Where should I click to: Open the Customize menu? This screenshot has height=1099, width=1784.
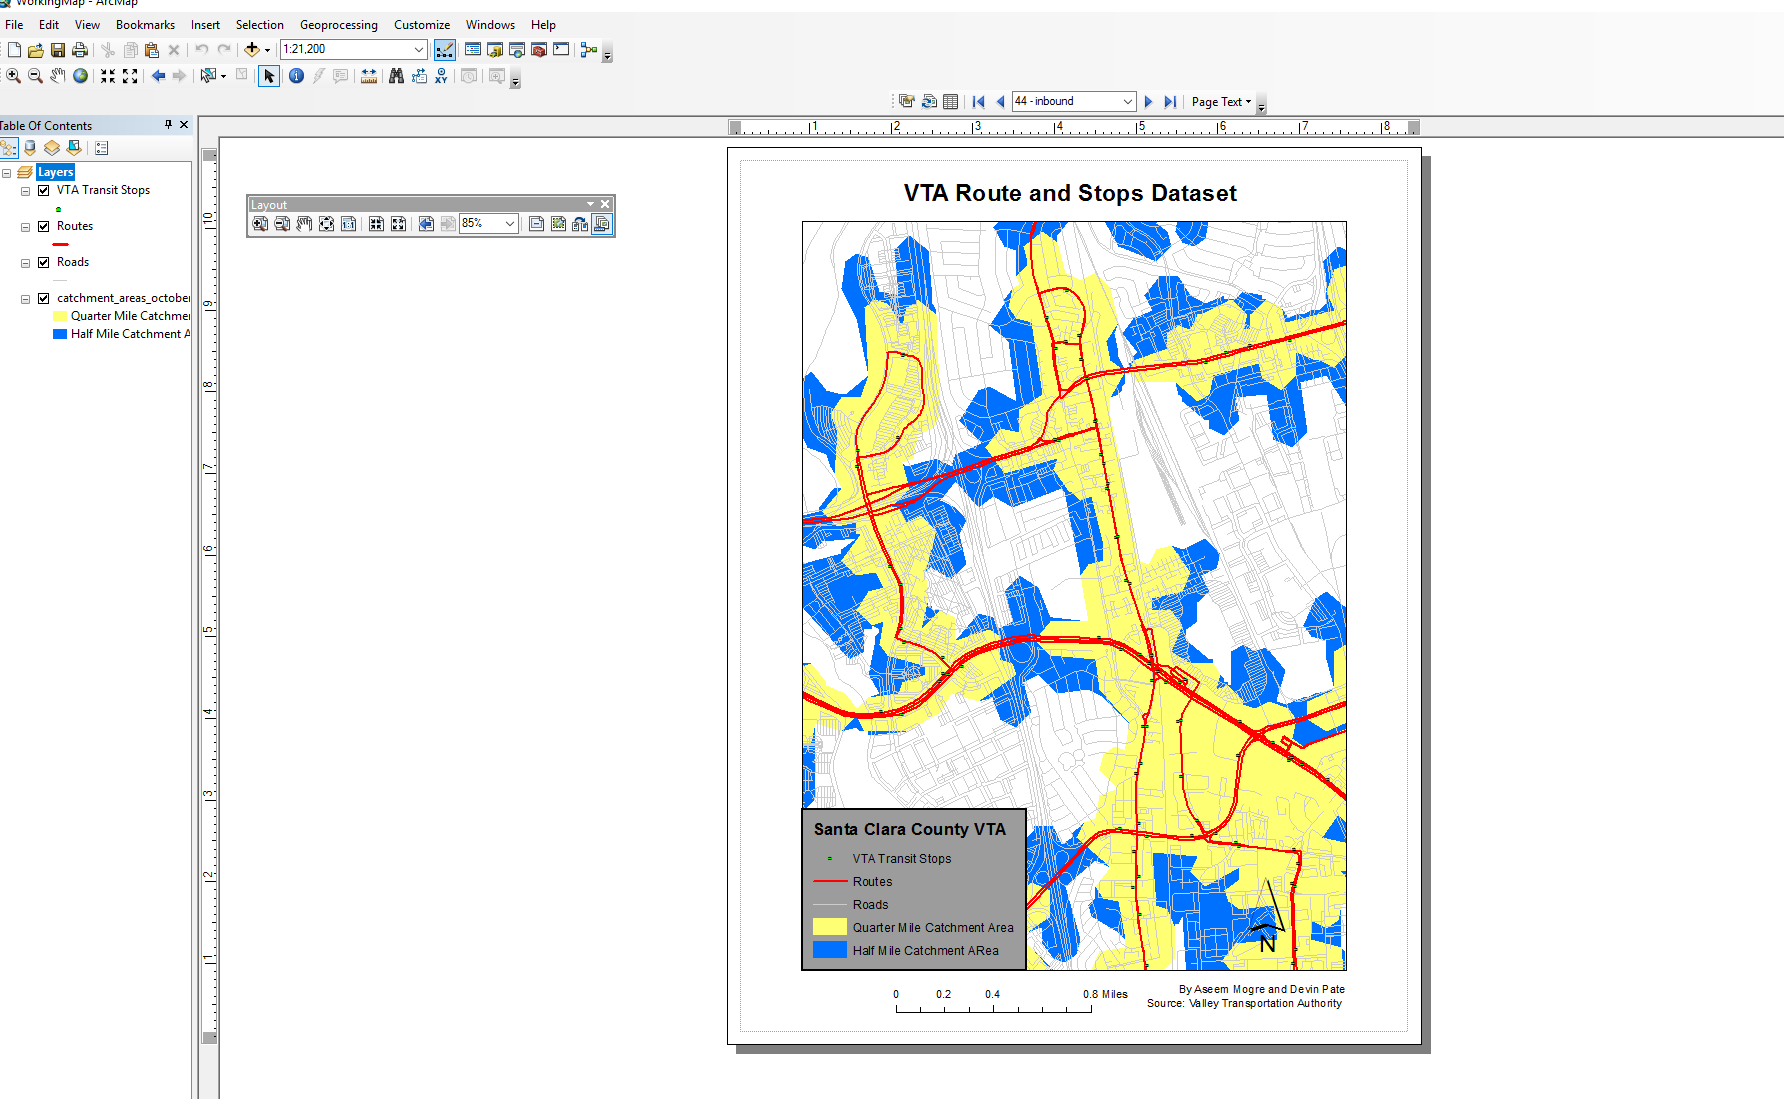click(422, 25)
